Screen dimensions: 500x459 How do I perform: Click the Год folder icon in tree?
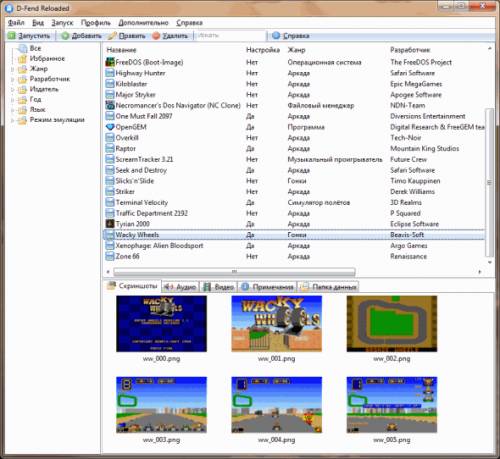(x=22, y=100)
